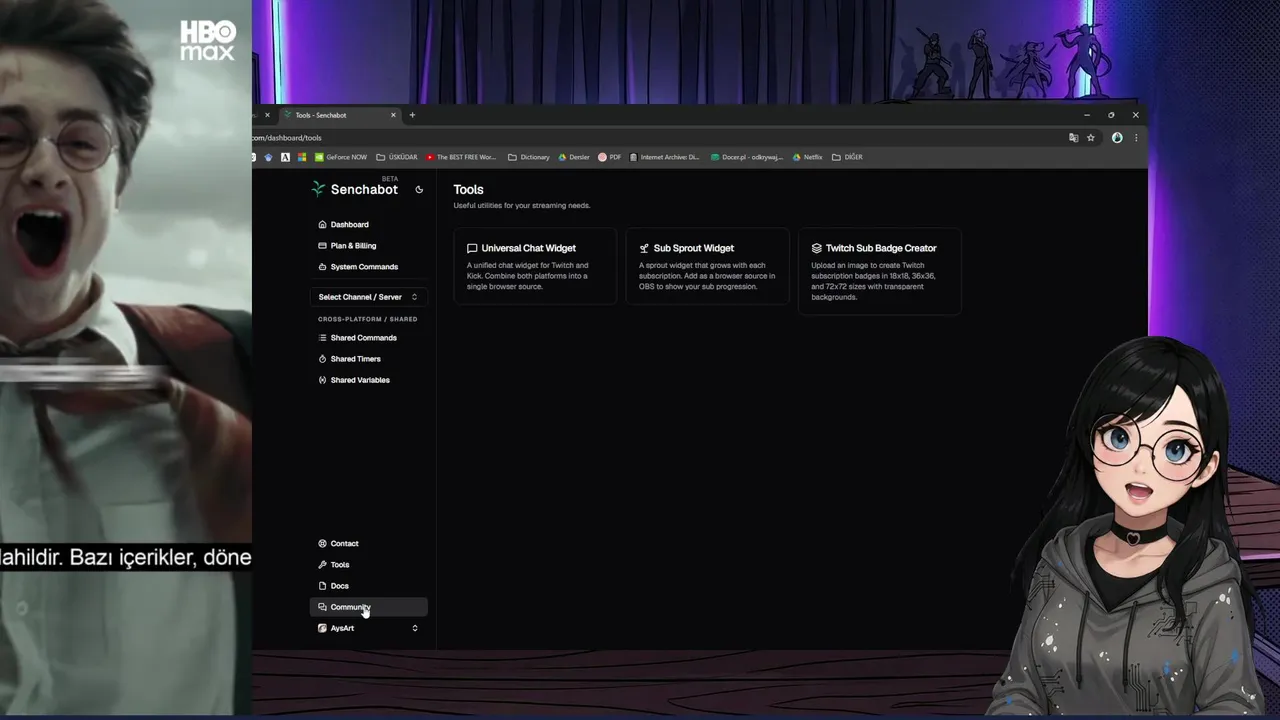Click the document icon beside Docs
Screen dimensions: 1280x720
coord(322,585)
